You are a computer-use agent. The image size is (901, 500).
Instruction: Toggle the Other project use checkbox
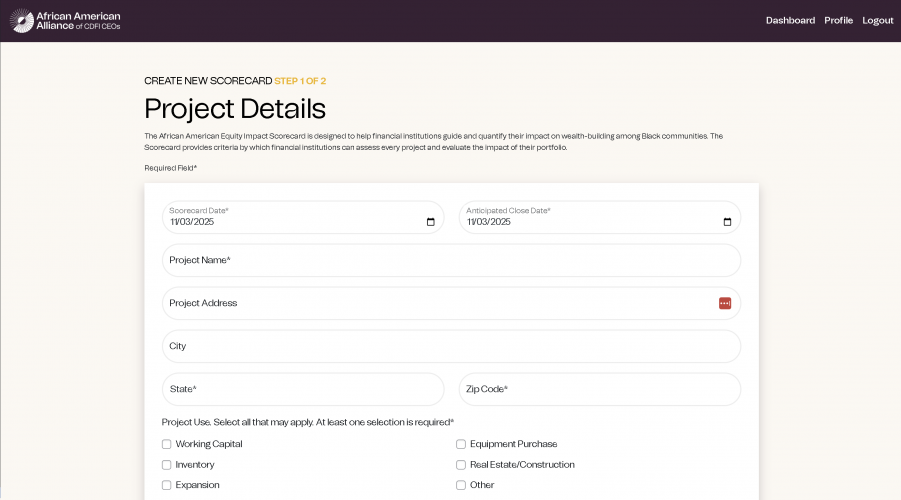coord(461,485)
